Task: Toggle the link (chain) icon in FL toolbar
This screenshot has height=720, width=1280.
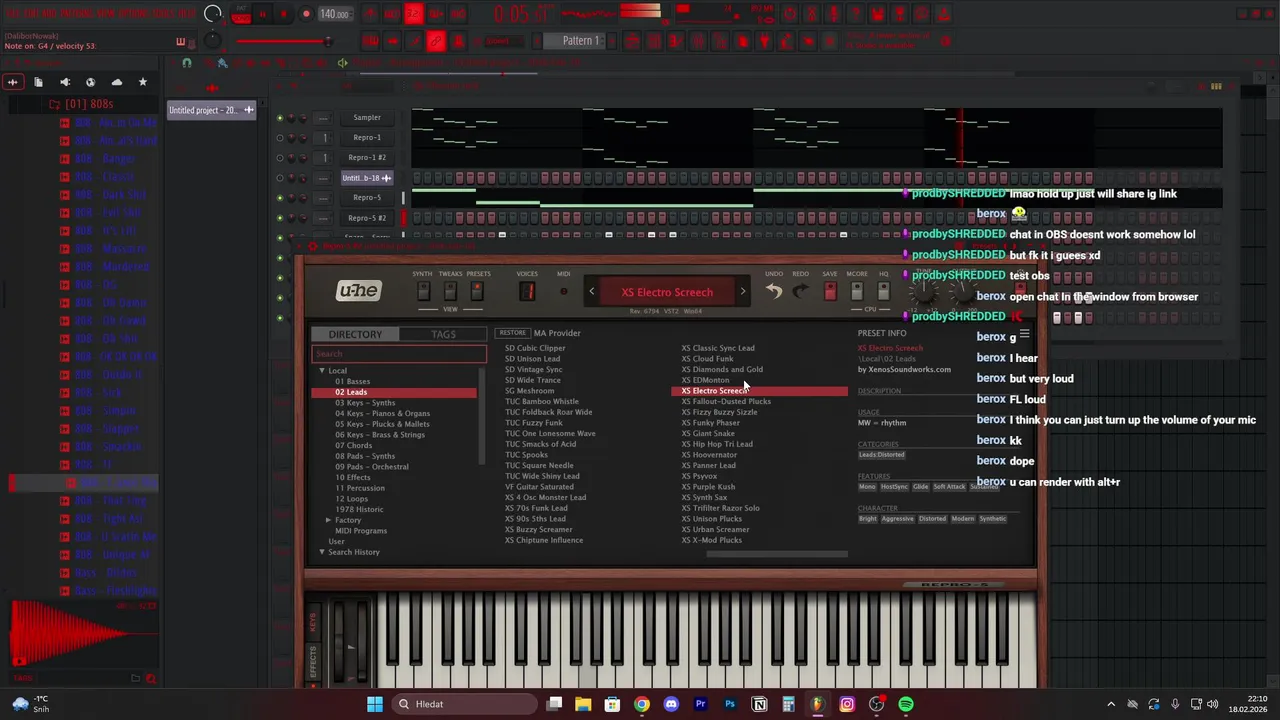Action: (x=435, y=41)
